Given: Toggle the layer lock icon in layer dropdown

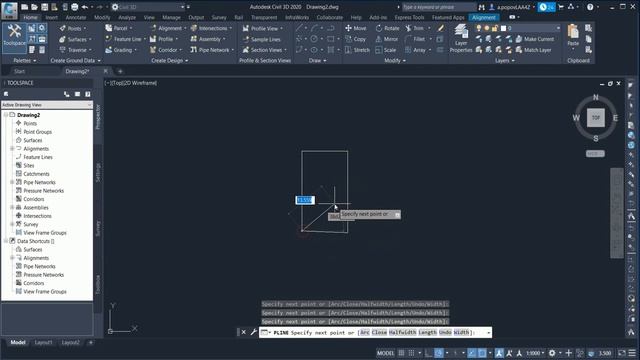Looking at the screenshot, I should click(x=495, y=28).
